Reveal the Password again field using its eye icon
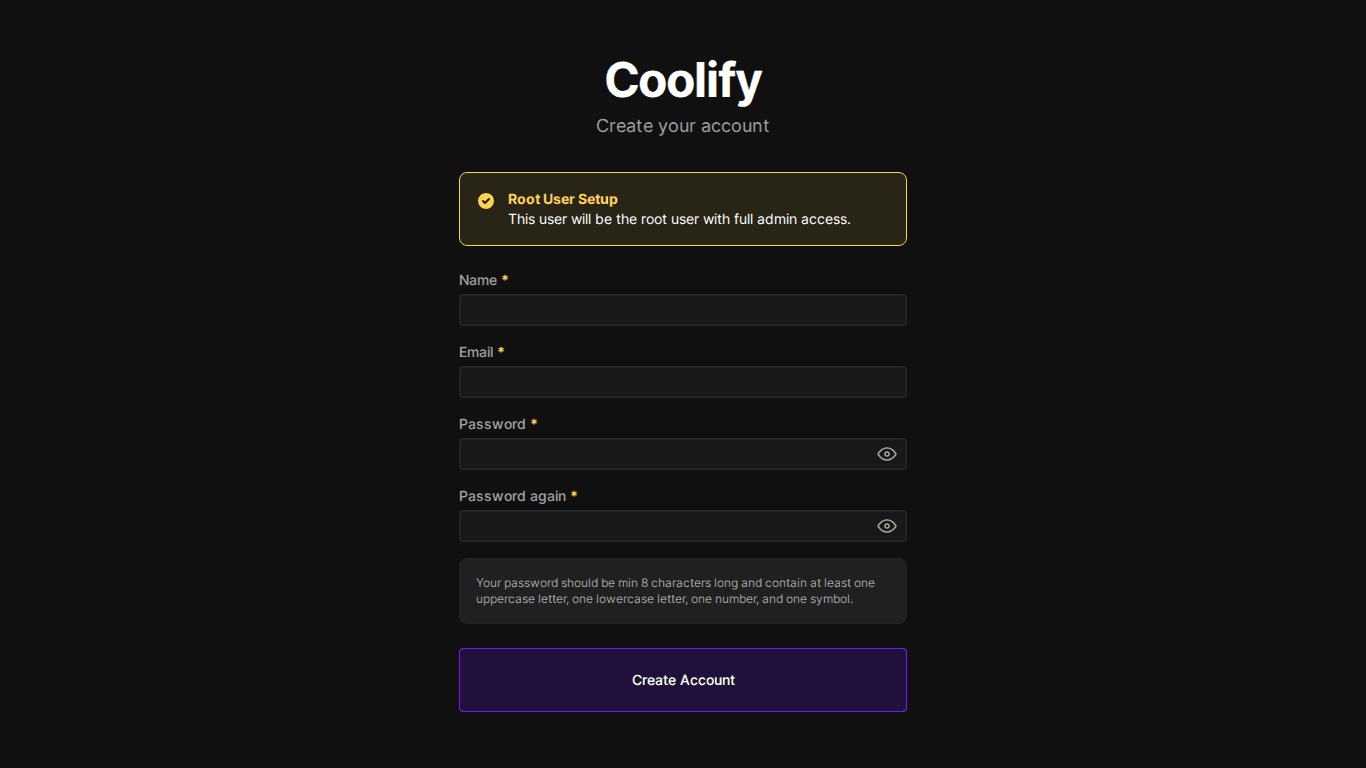The height and width of the screenshot is (768, 1366). [x=886, y=526]
